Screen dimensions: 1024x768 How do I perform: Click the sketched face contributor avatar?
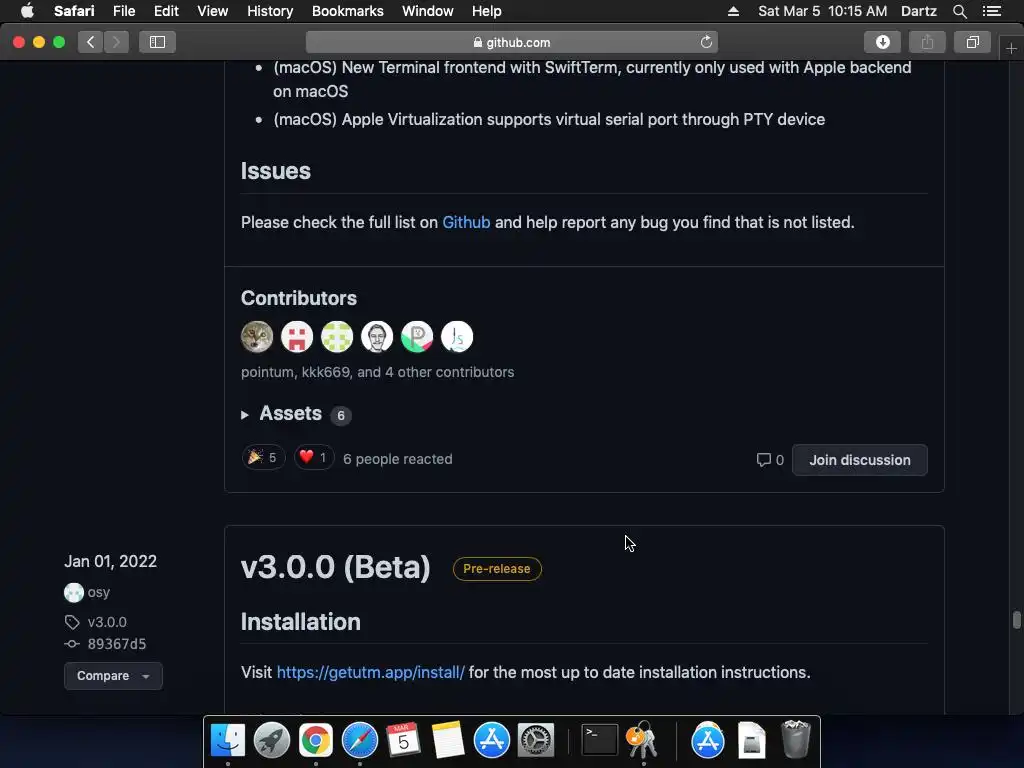pos(377,337)
